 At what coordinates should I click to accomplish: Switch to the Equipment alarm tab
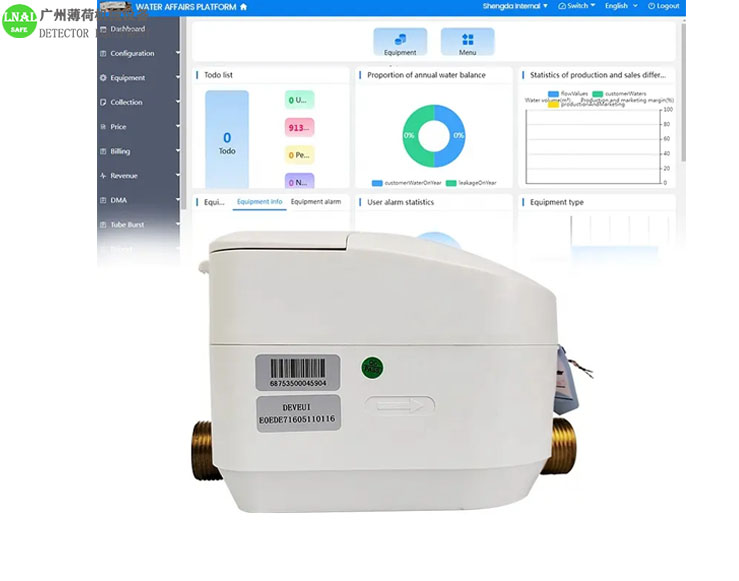click(316, 202)
